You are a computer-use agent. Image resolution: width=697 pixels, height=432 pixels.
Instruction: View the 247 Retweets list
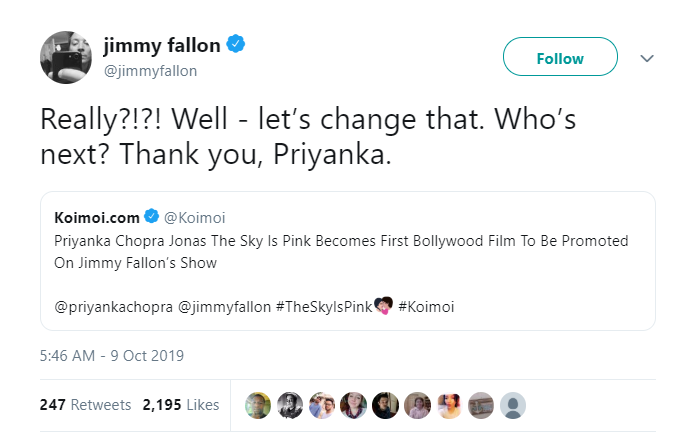[86, 405]
